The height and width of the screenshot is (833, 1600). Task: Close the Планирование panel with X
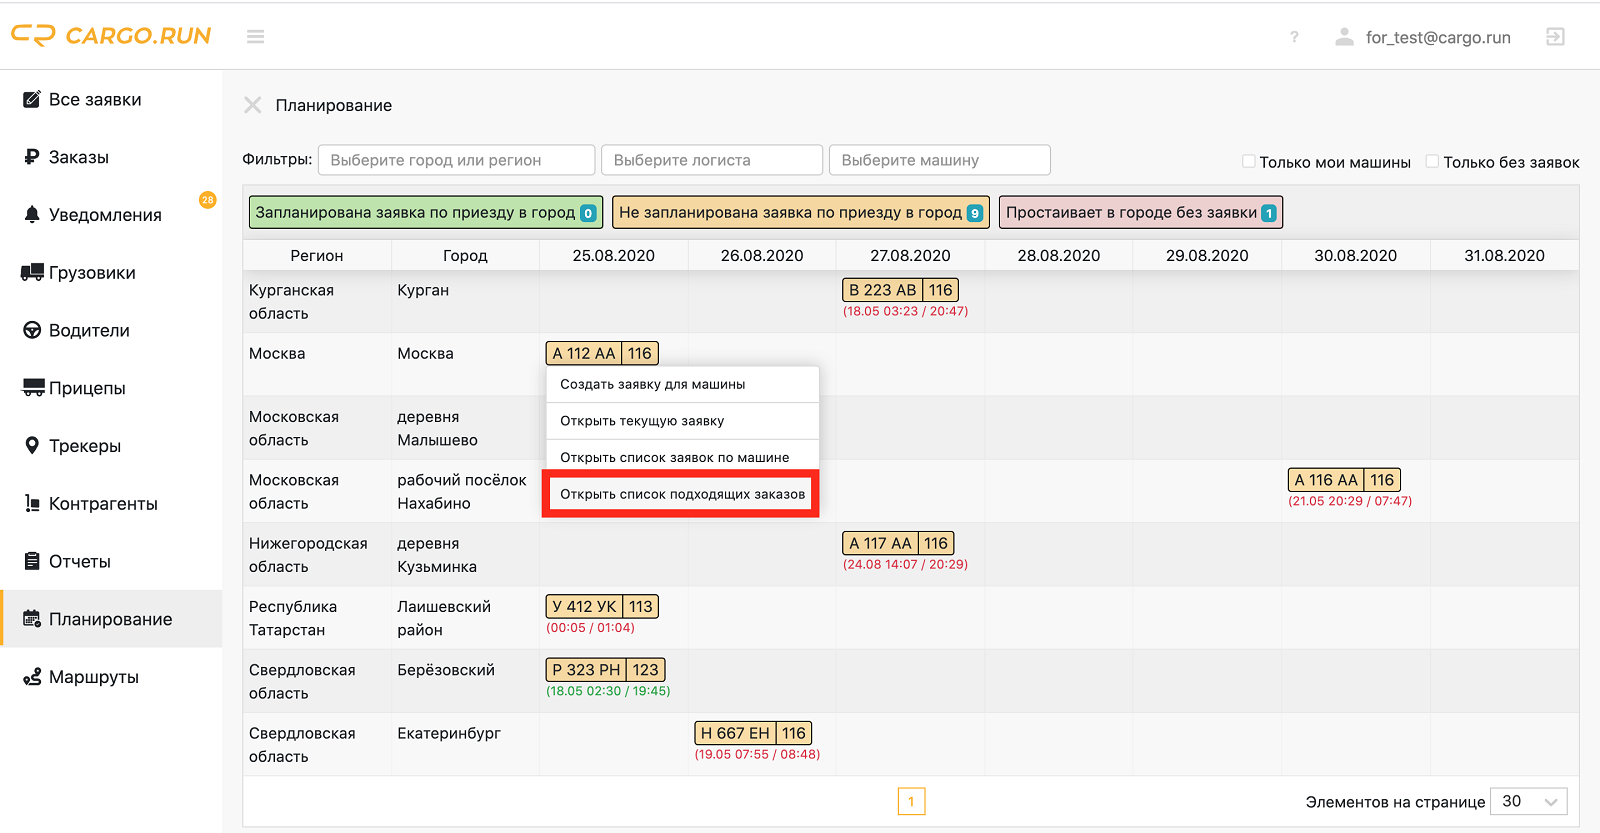coord(253,105)
